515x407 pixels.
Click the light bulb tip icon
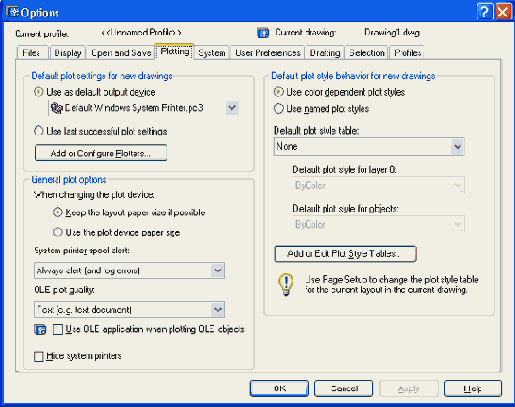point(286,284)
